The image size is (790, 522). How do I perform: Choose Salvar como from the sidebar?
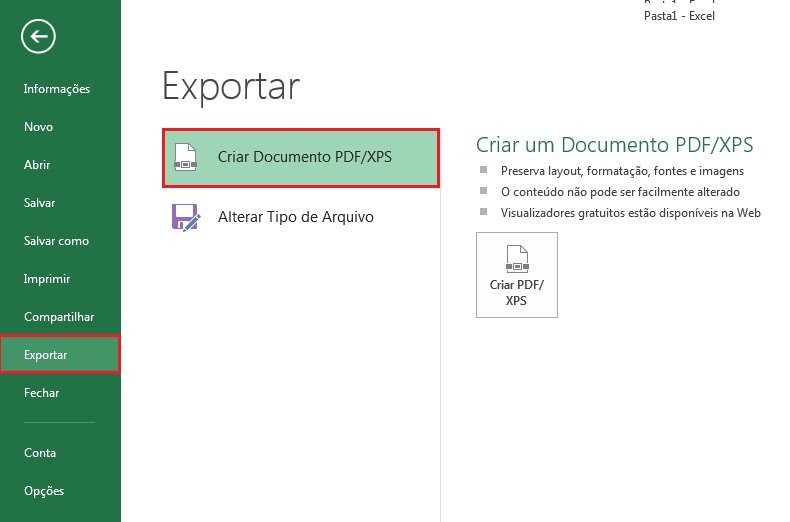pos(56,241)
